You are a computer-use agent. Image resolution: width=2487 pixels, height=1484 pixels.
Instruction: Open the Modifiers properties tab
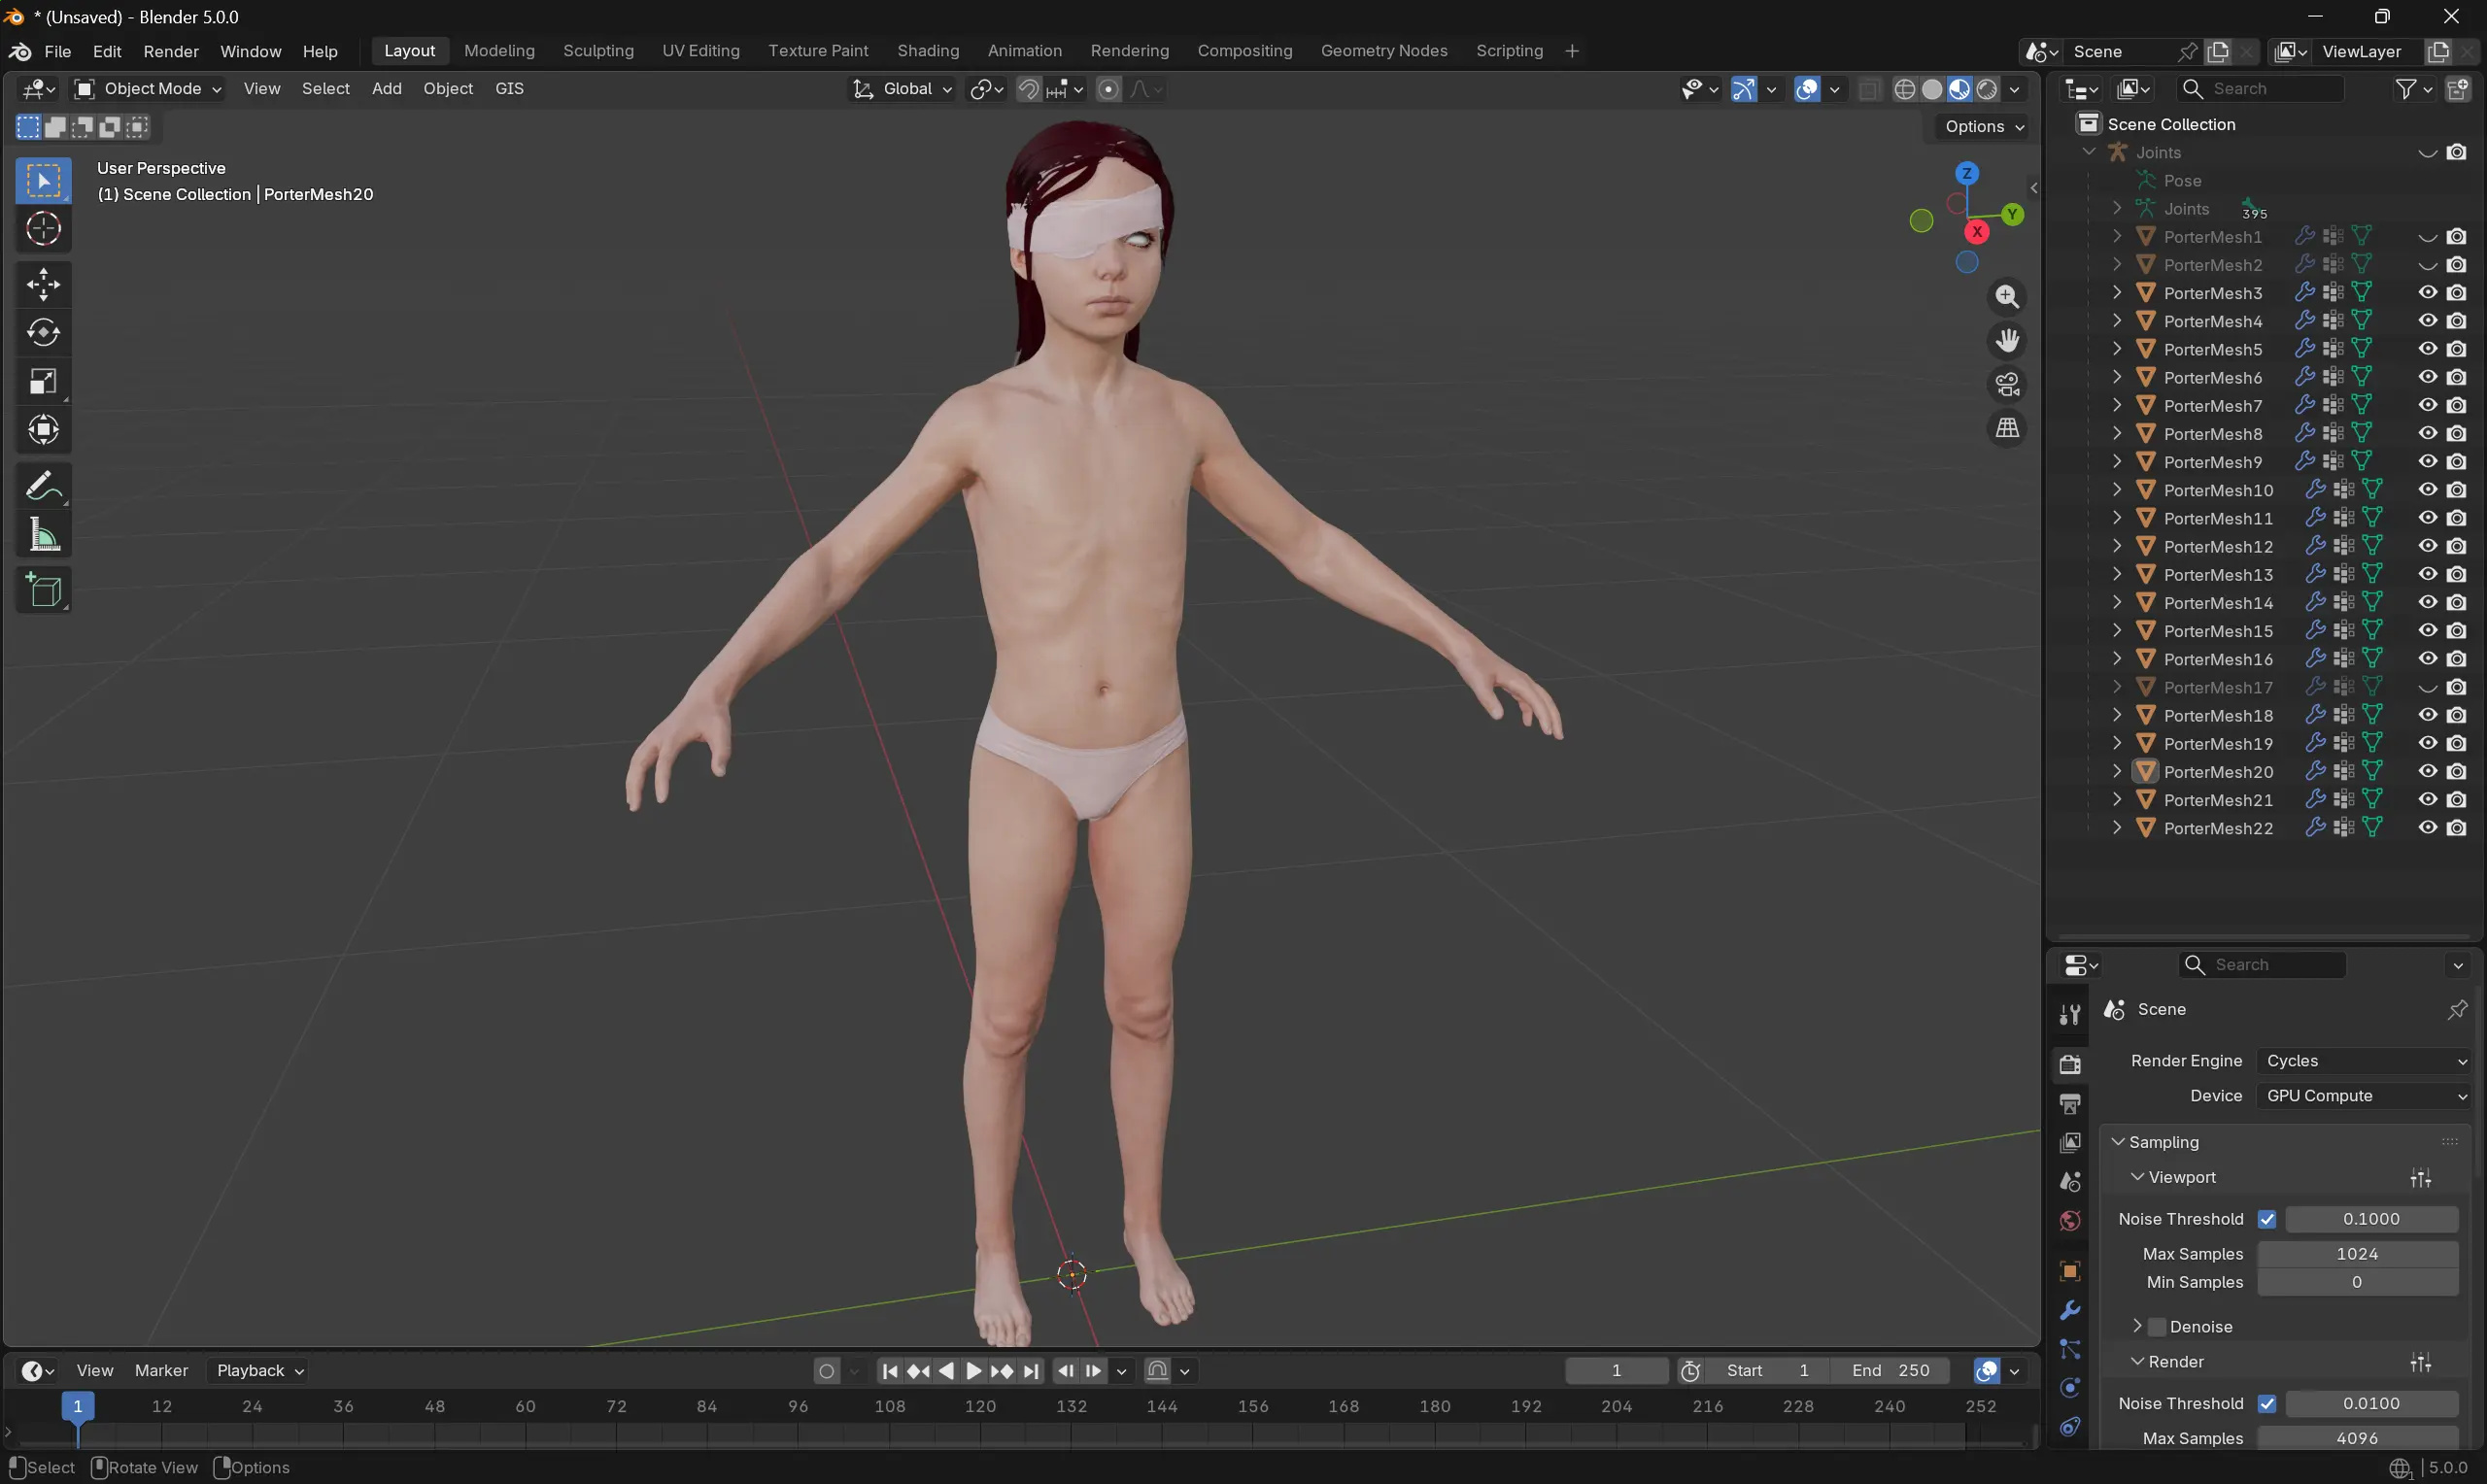[2070, 1310]
